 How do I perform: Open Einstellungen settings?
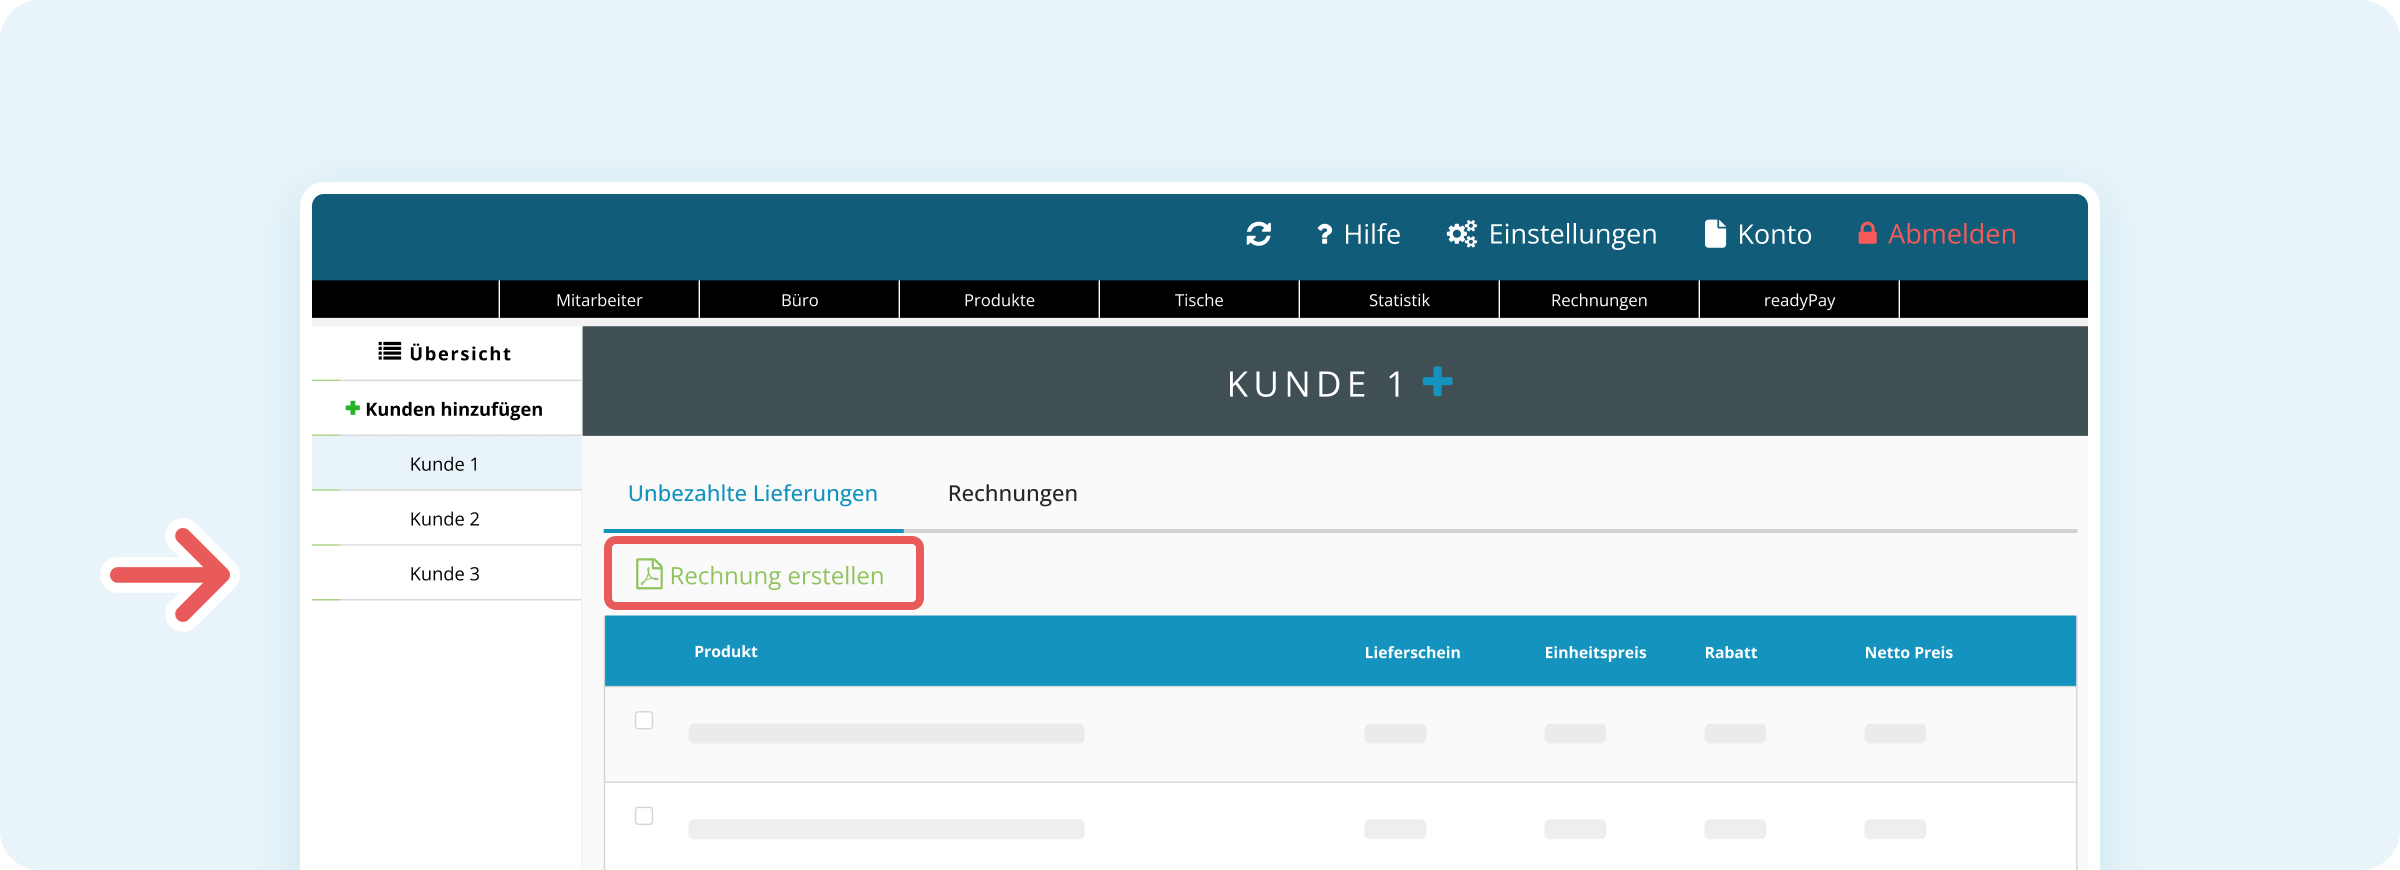coord(1552,234)
